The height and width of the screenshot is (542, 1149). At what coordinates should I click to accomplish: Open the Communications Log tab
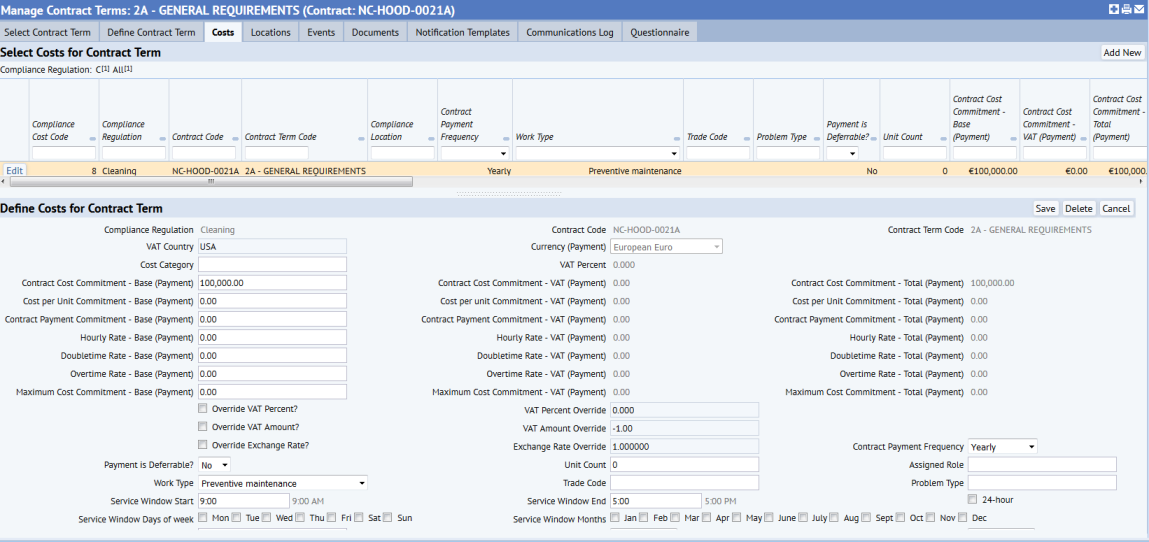569,32
